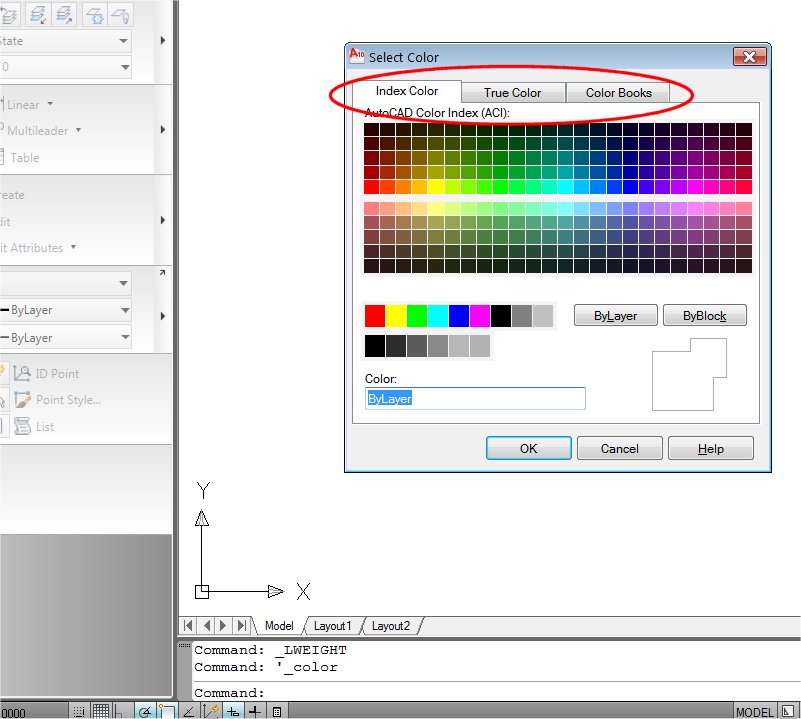The width and height of the screenshot is (801, 719).
Task: Enable Polar Tracking from the status bar
Action: tap(143, 711)
